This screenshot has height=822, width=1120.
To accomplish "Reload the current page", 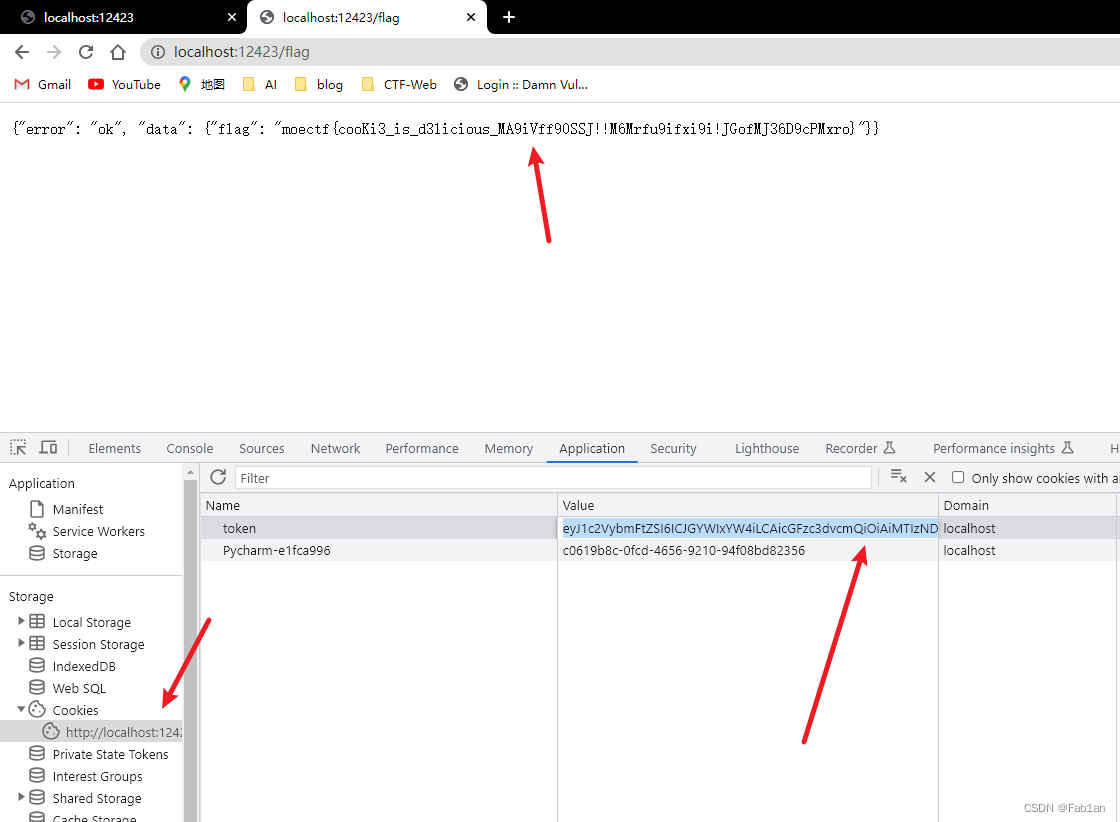I will pyautogui.click(x=86, y=52).
